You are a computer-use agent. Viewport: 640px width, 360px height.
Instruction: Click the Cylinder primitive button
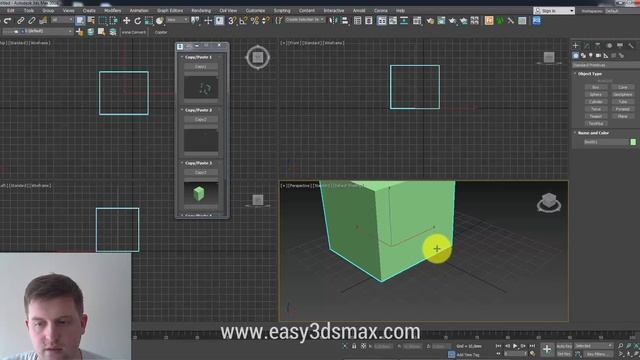coord(596,102)
